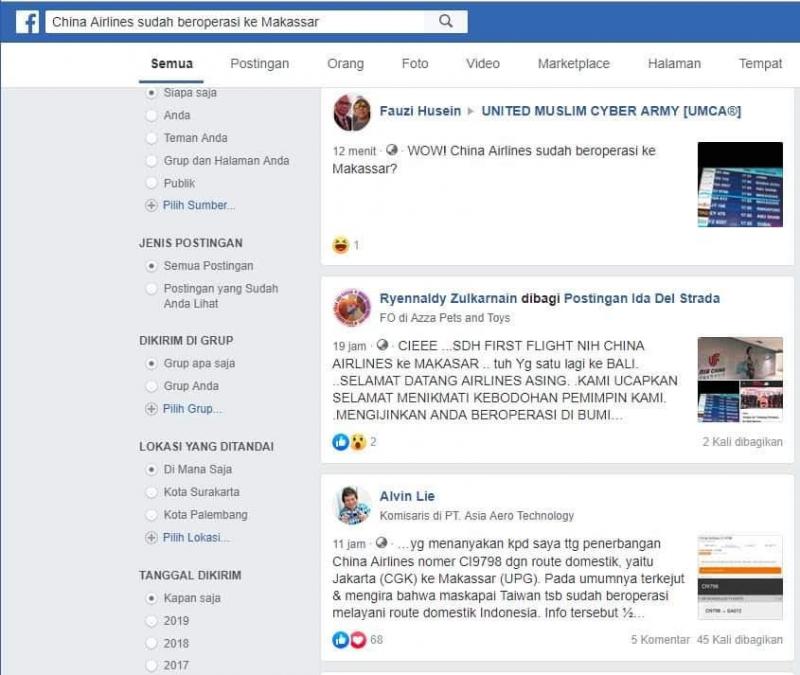The height and width of the screenshot is (675, 800).
Task: Open the flight board thumbnail in Fauzi's post
Action: pyautogui.click(x=740, y=185)
